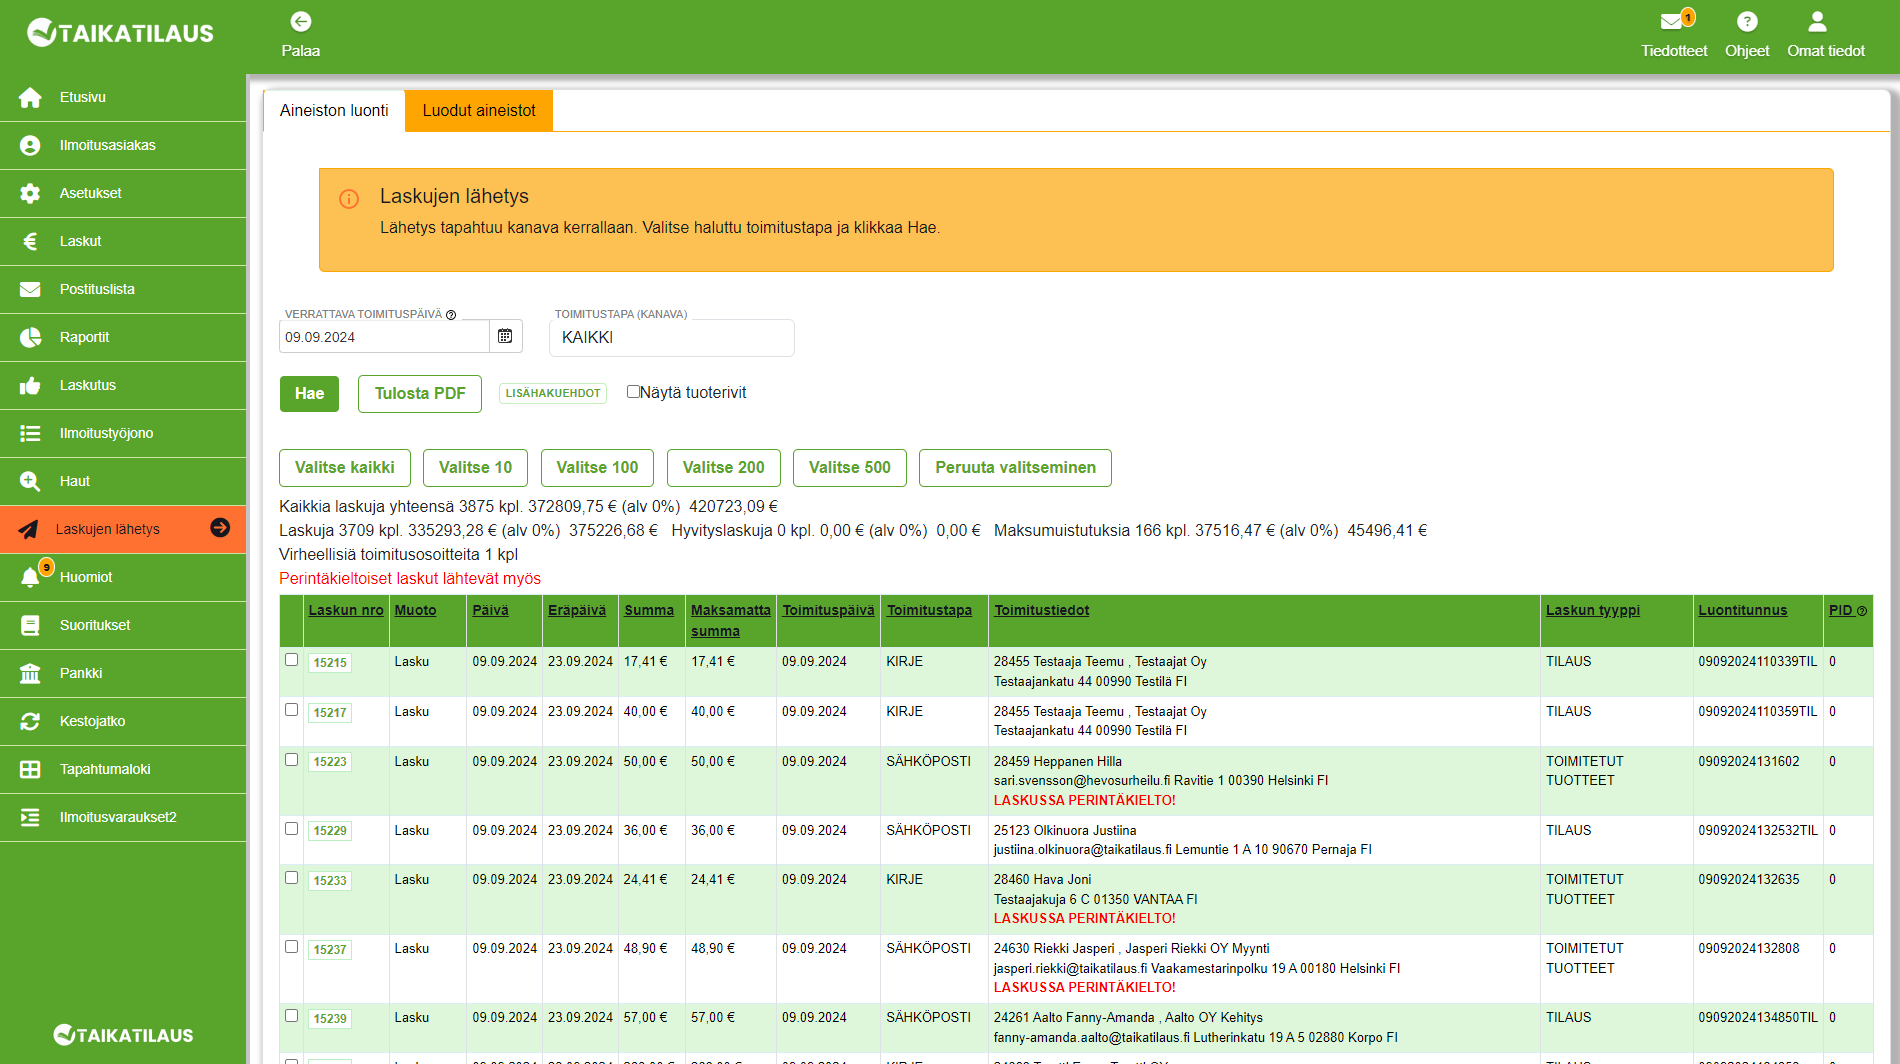The height and width of the screenshot is (1064, 1900).
Task: Click the Asetukset gear icon
Action: (x=30, y=193)
